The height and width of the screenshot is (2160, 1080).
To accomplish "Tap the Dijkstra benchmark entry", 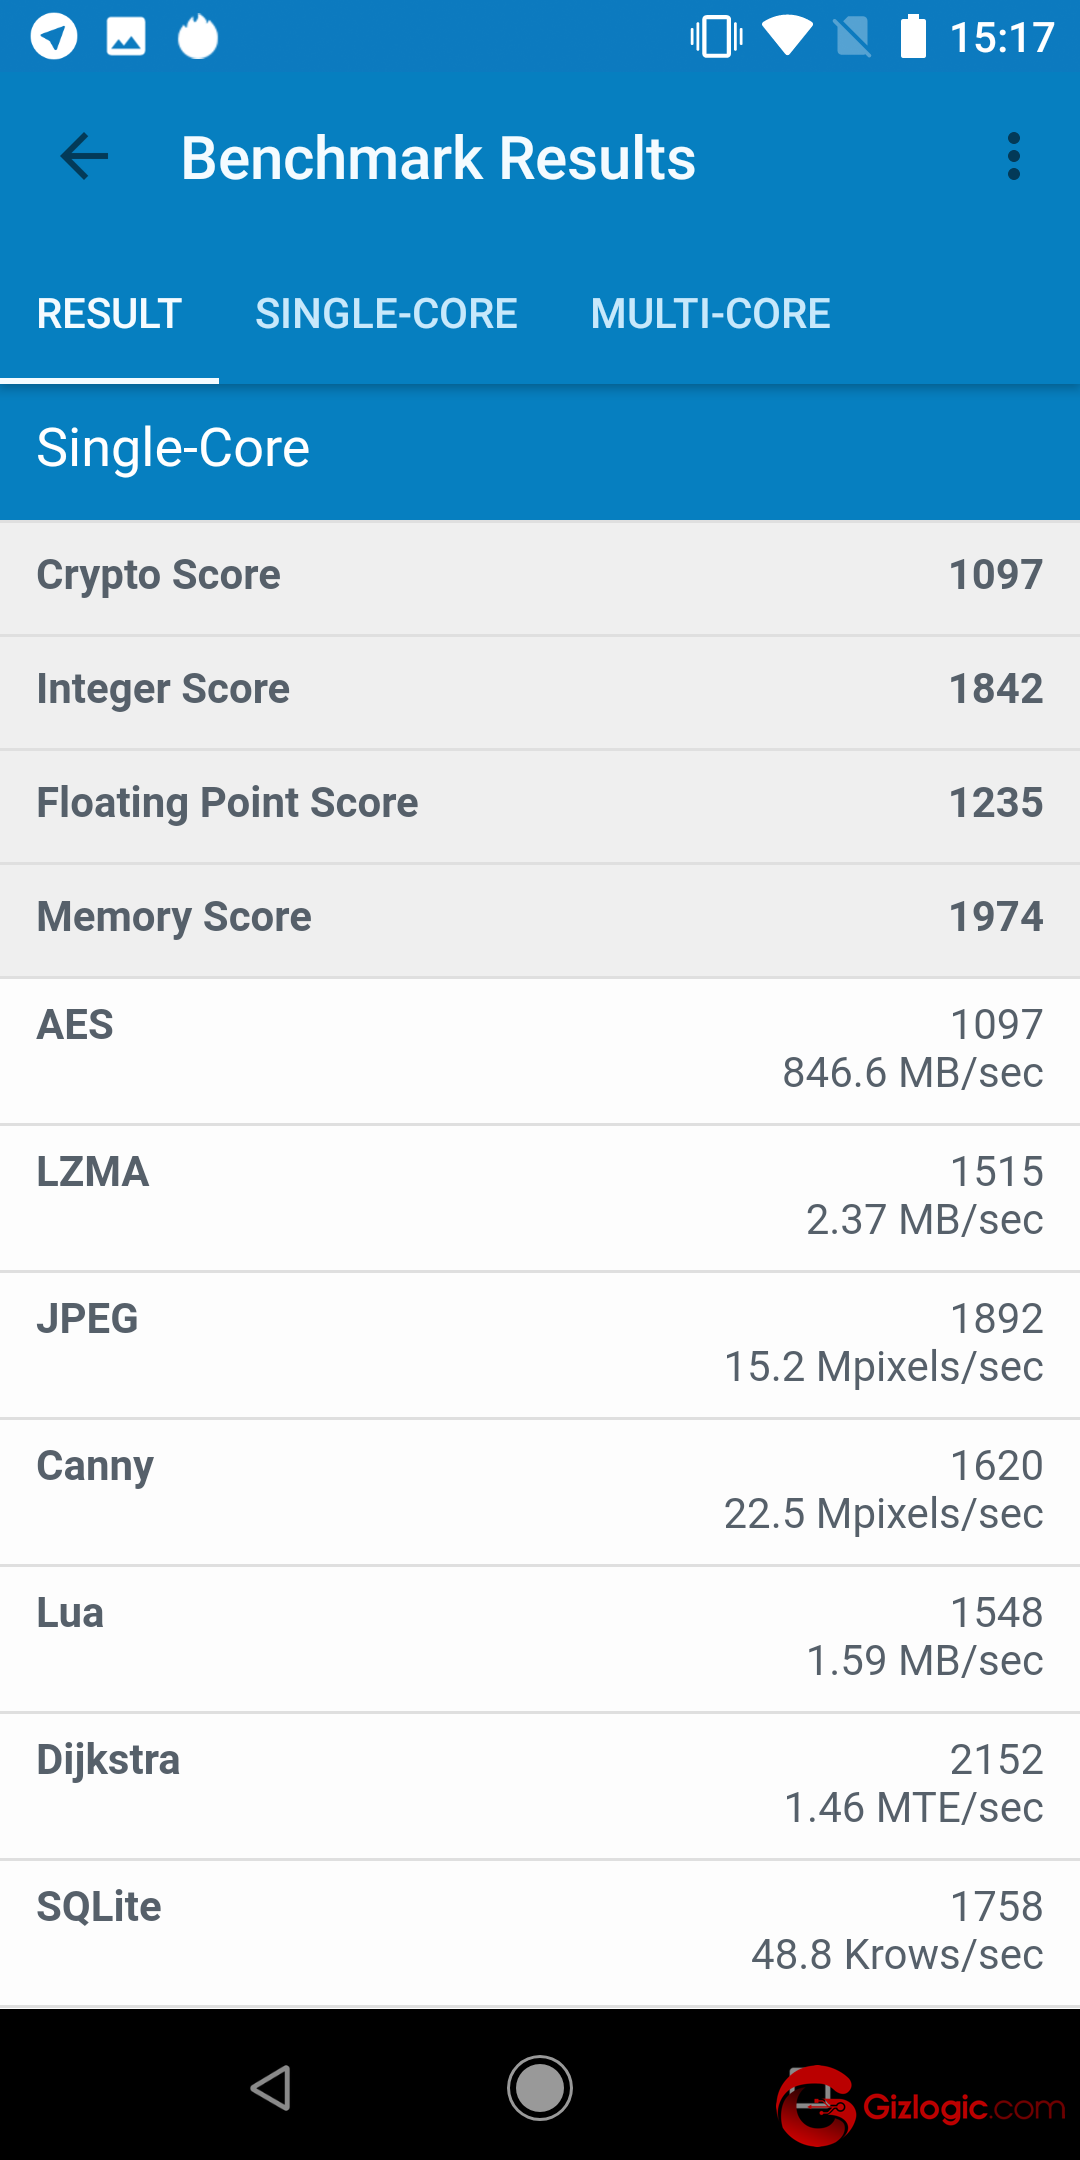I will [x=540, y=1784].
